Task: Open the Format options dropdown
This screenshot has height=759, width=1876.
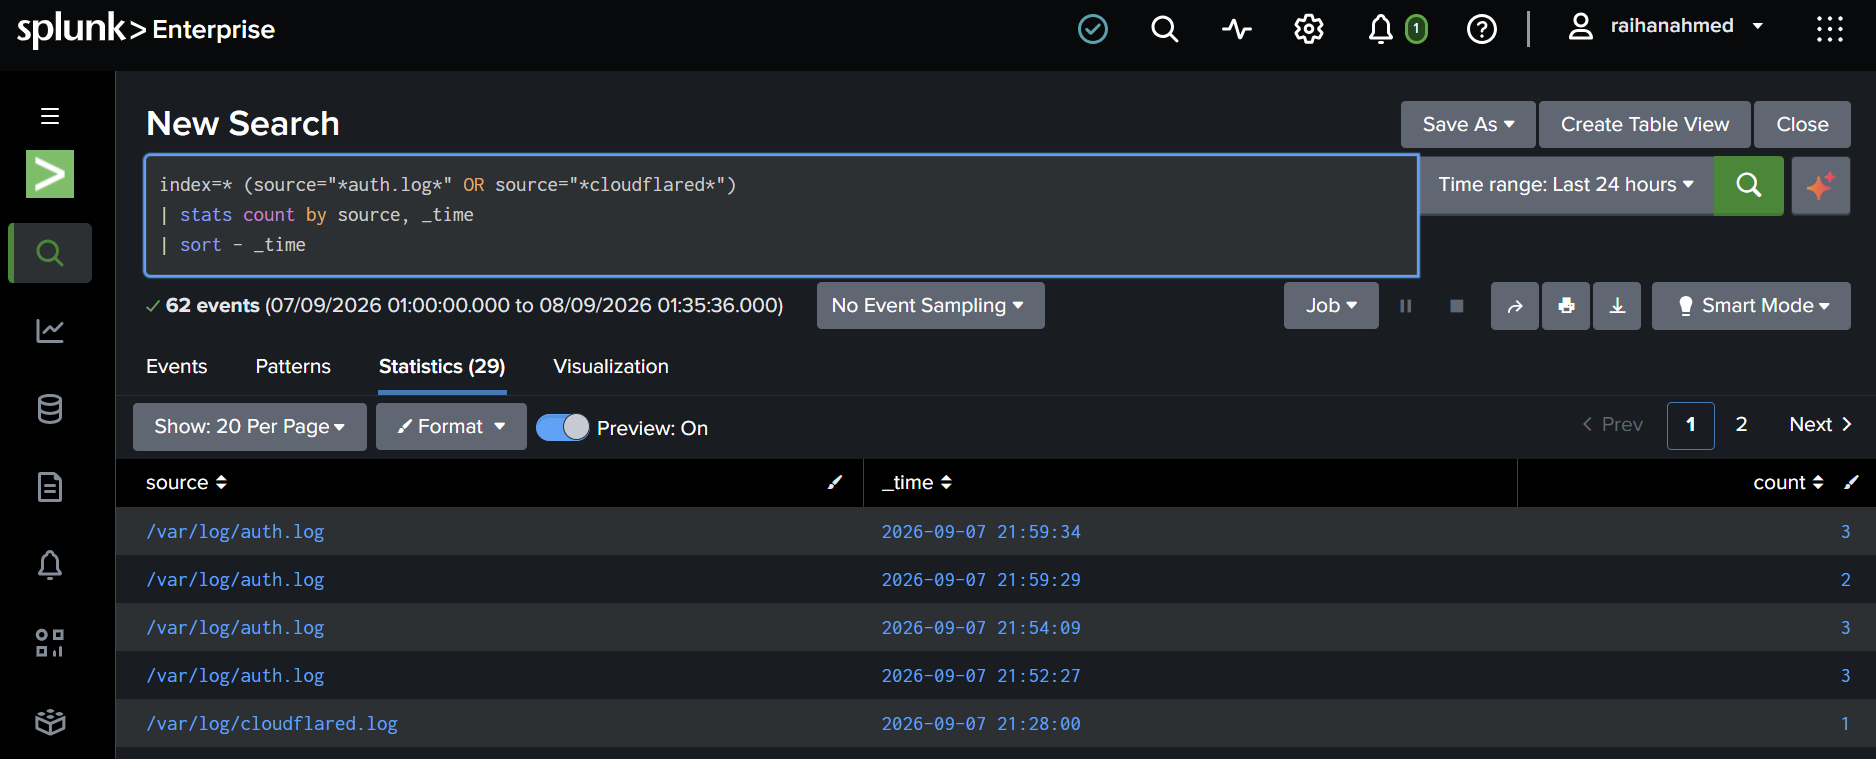Action: [x=451, y=427]
